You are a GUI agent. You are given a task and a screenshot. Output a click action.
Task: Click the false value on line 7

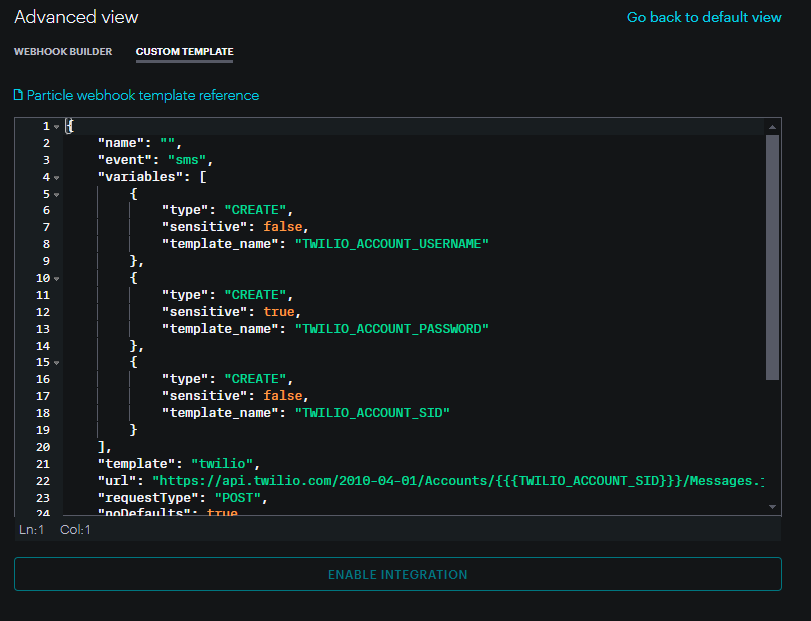coord(283,227)
